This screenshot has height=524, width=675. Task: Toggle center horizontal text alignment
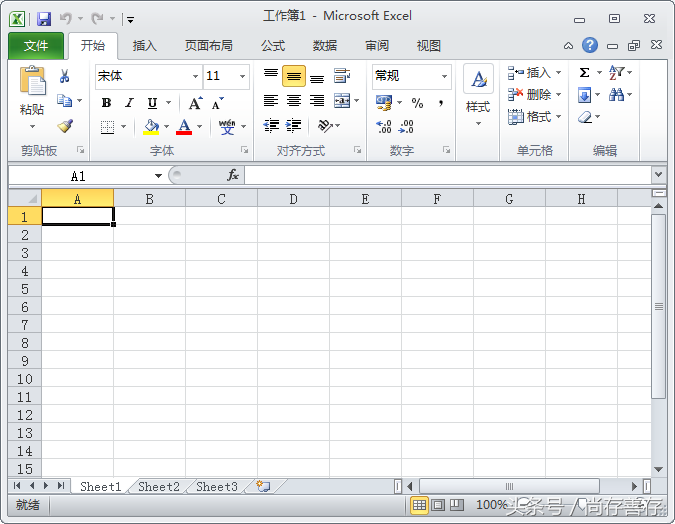tap(294, 101)
